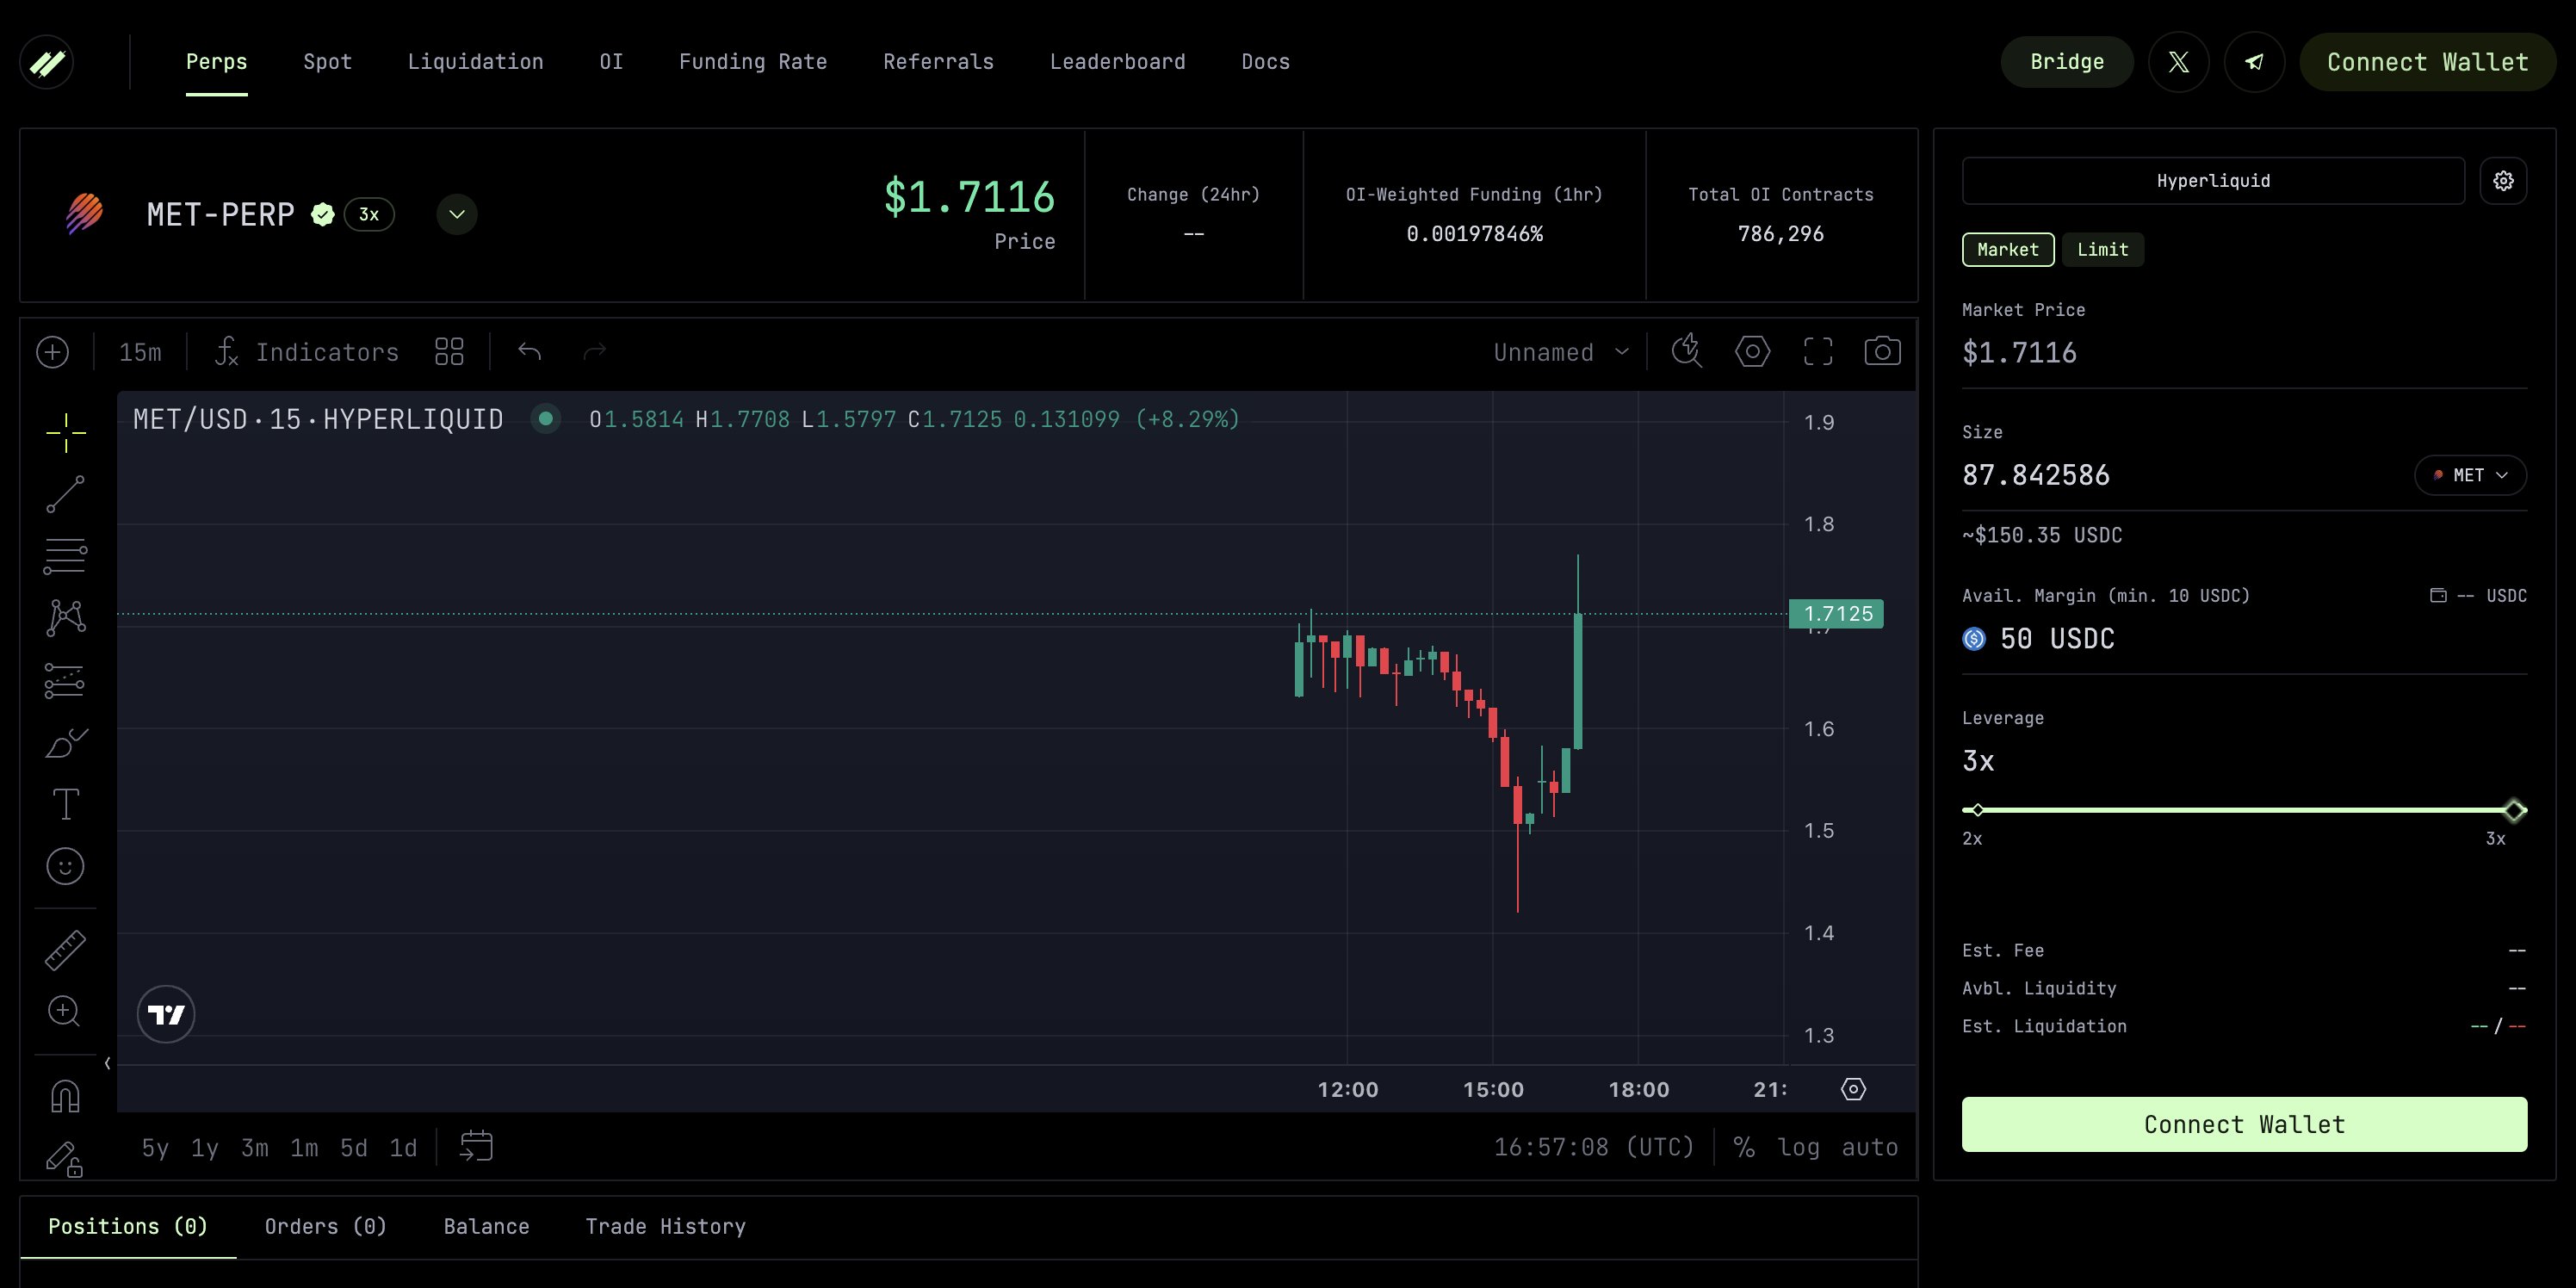Screen dimensions: 2576x1288
Task: Pick the emoji sticker tool
Action: pyautogui.click(x=65, y=866)
